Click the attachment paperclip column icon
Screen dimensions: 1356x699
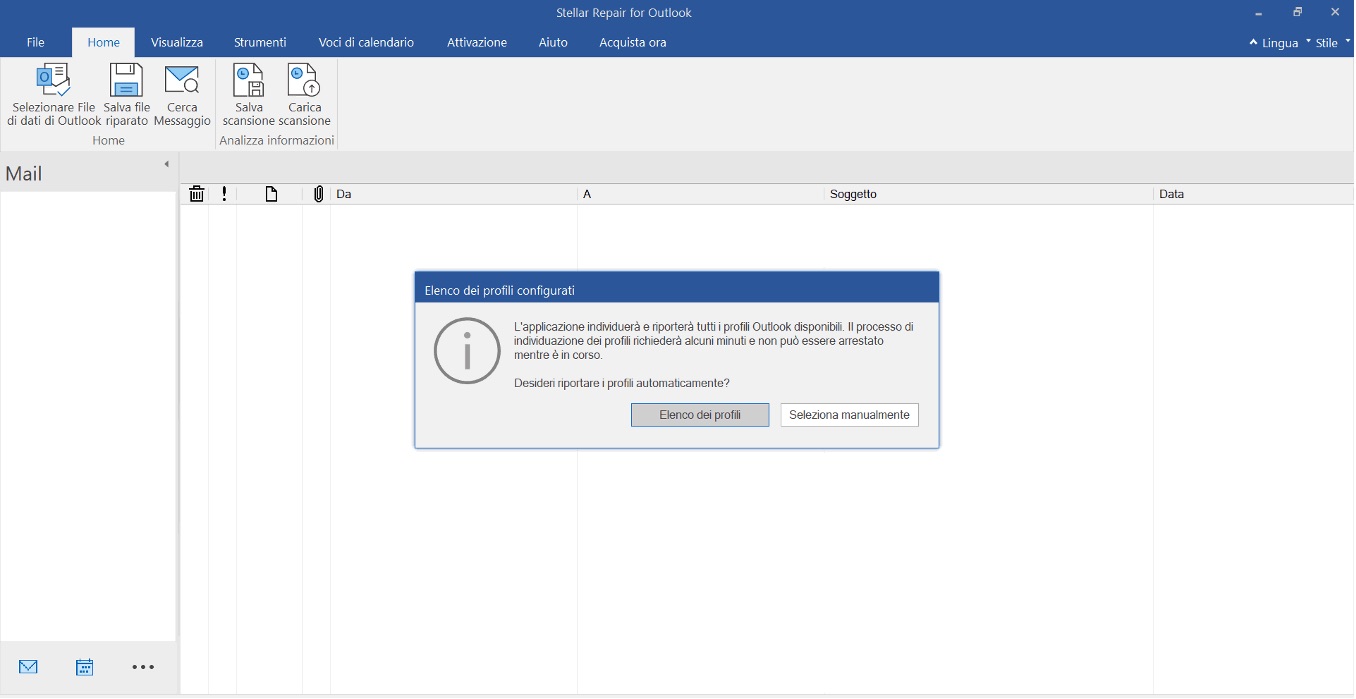[x=318, y=194]
